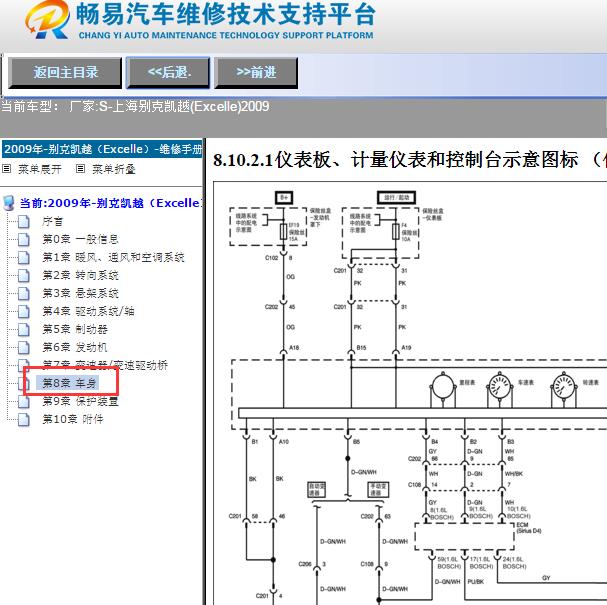Image resolution: width=607 pixels, height=605 pixels.
Task: Open 第9章 保护装置
Action: point(80,401)
